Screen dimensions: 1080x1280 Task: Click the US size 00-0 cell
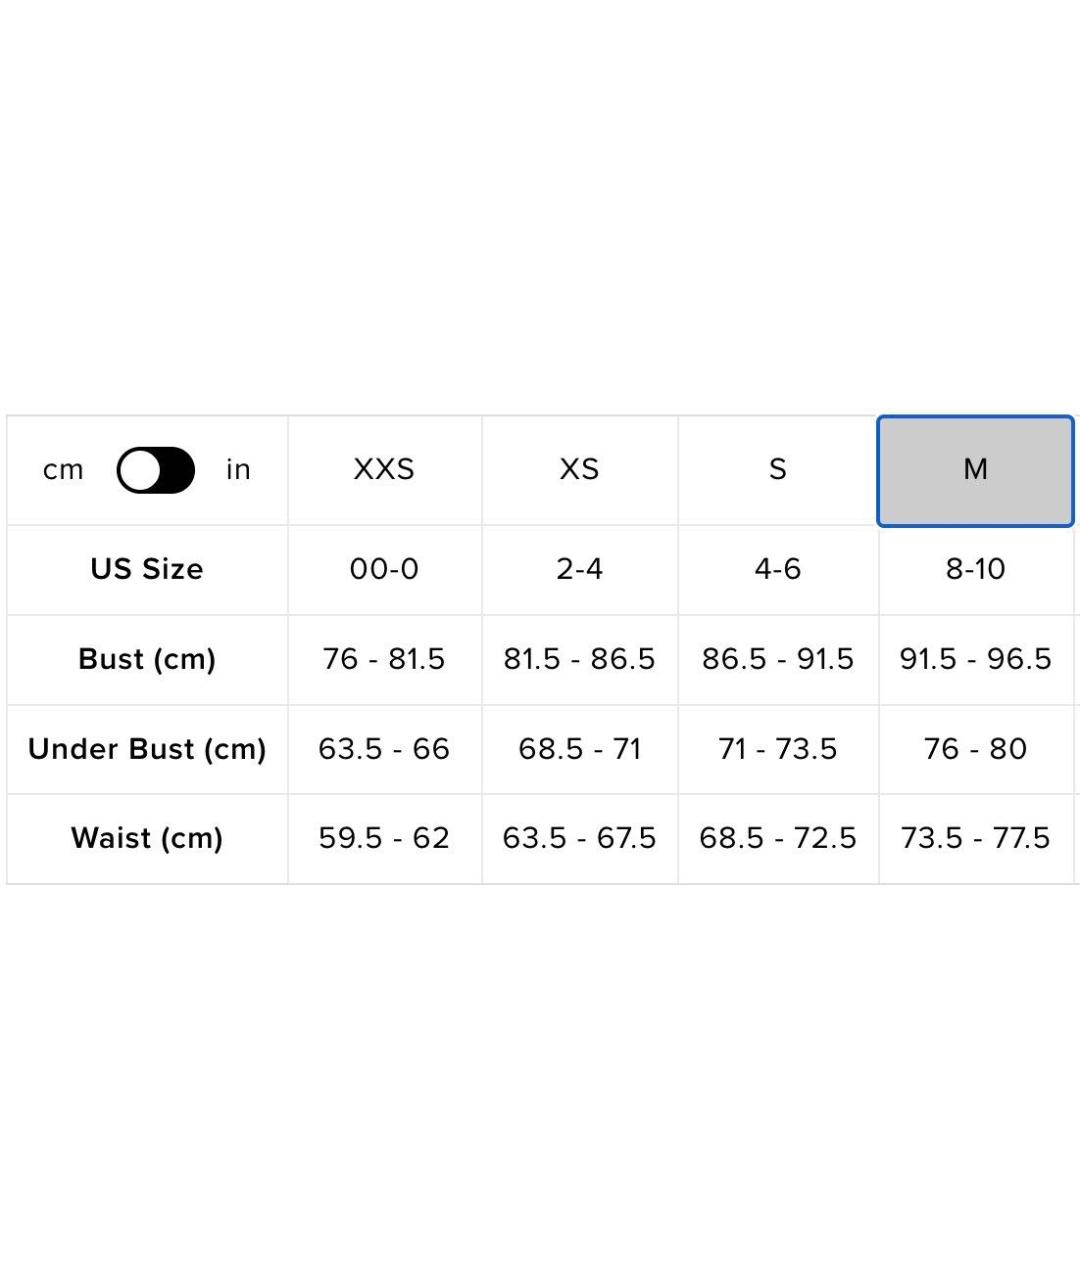384,569
